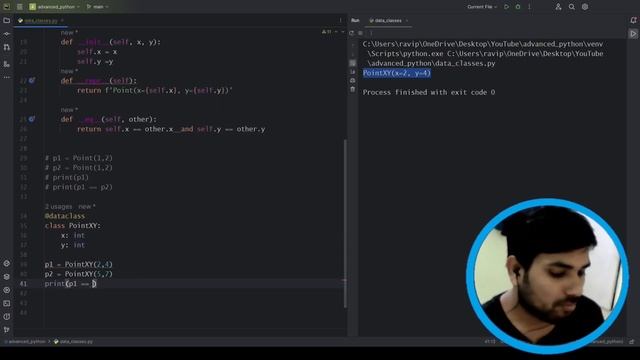640x360 pixels.
Task: Click the Stop process button in Run panel
Action: [x=360, y=33]
